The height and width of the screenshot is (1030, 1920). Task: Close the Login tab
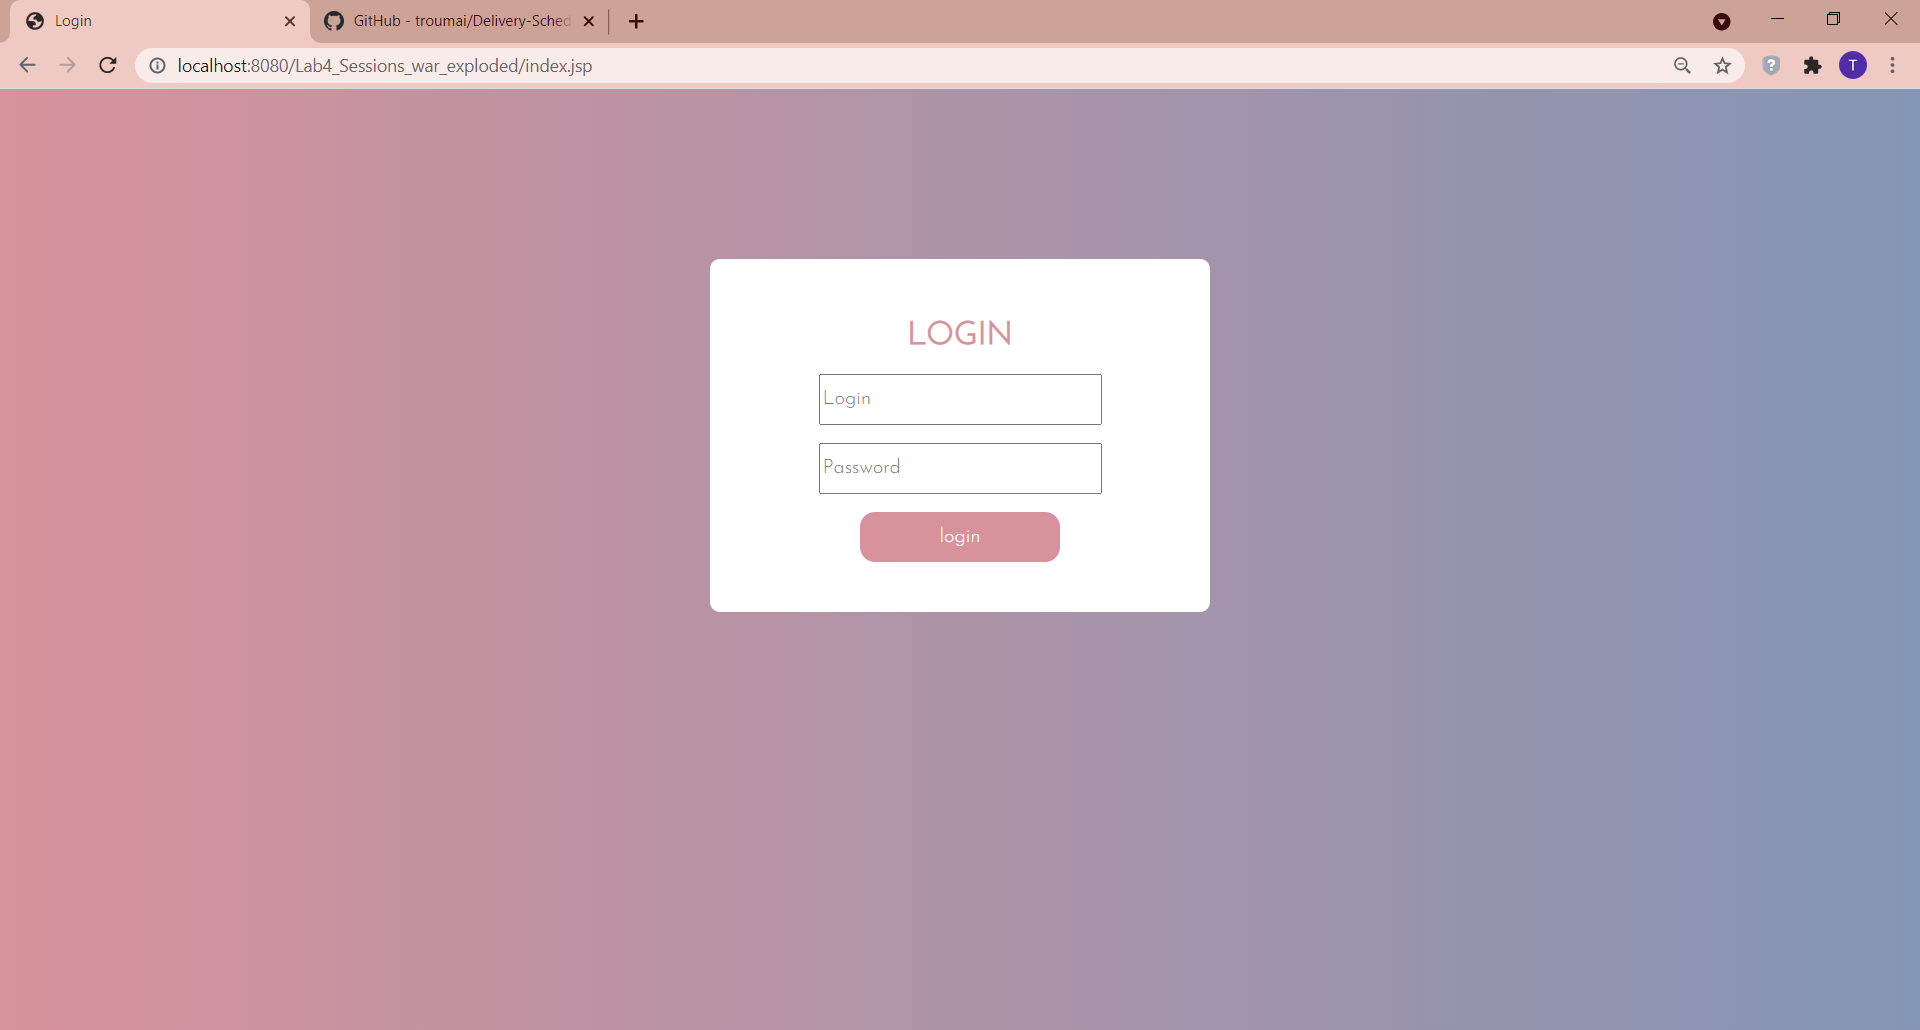pos(290,21)
